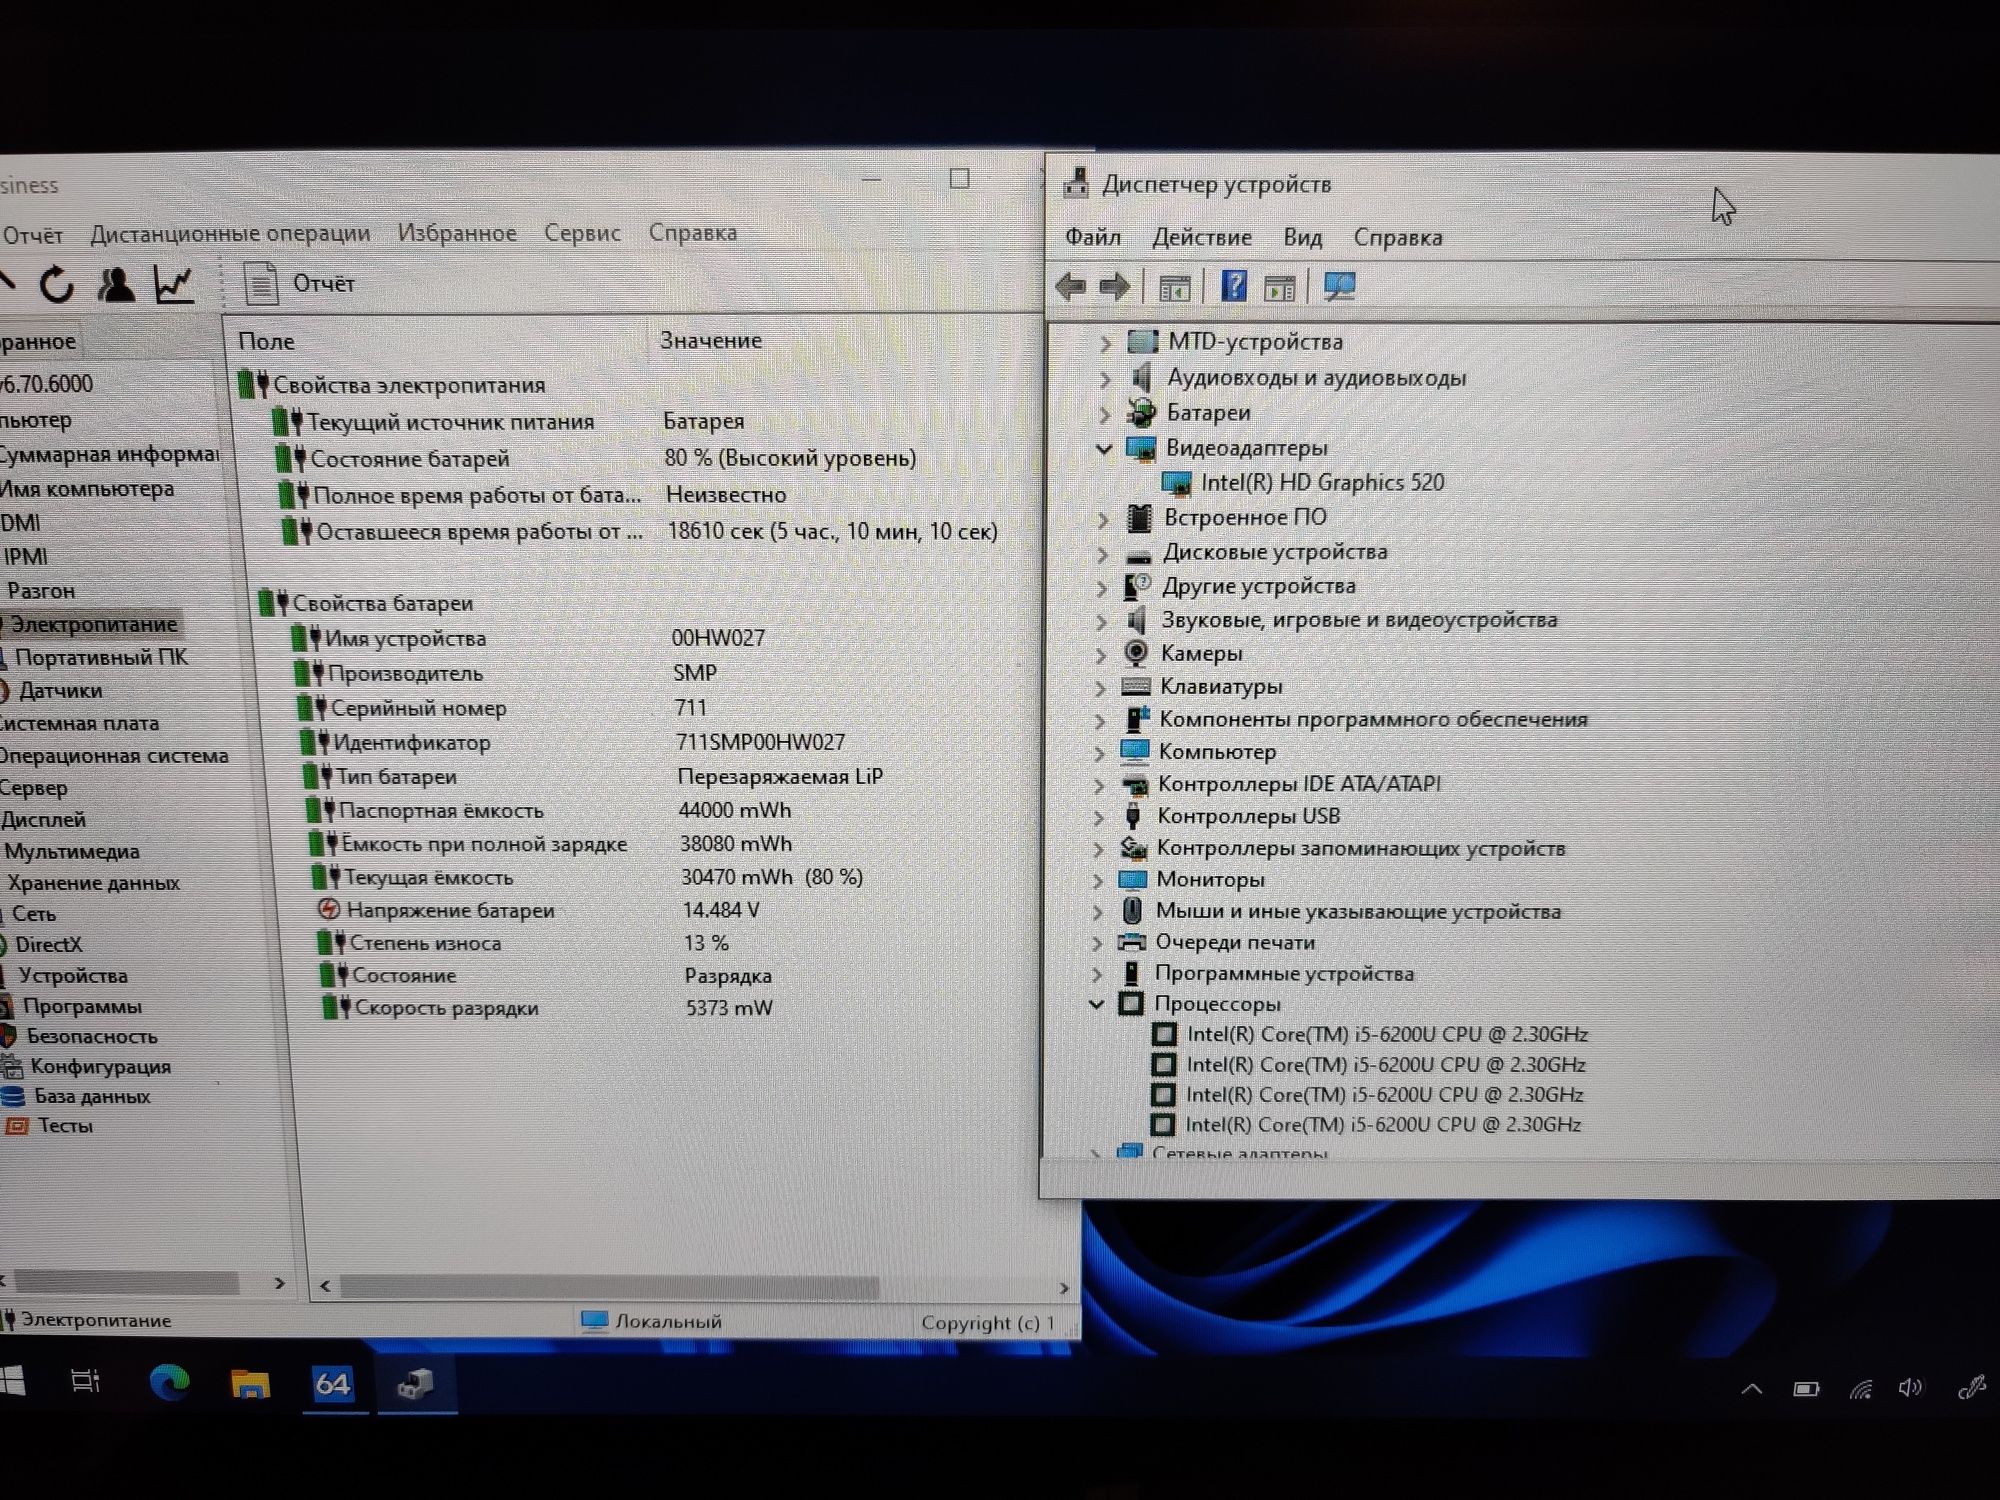Select Звуковые, игровые и видеоустройства category

(x=1359, y=620)
